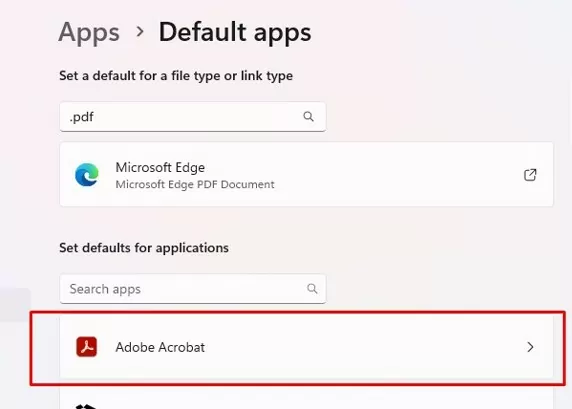Open Adobe Acrobat defaults row
Viewport: 572px width, 409px height.
coord(306,347)
